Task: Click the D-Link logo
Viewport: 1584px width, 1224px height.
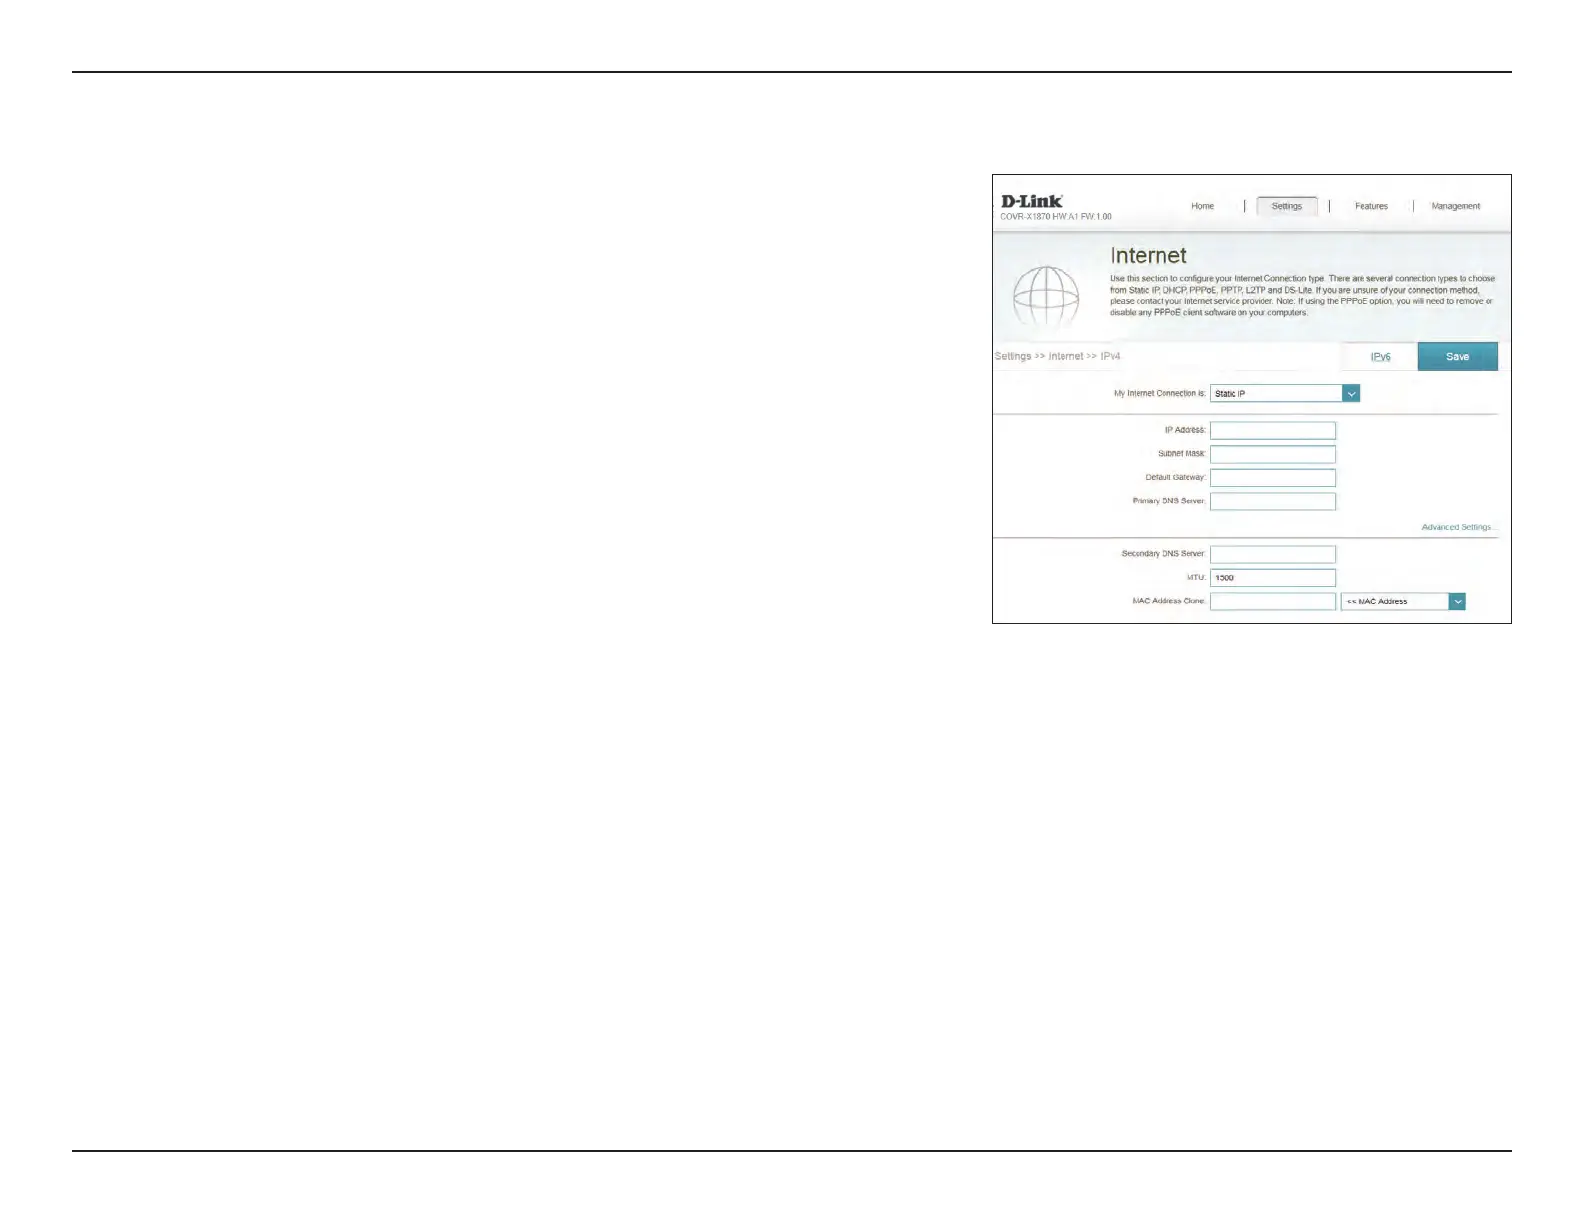Action: pos(1031,201)
